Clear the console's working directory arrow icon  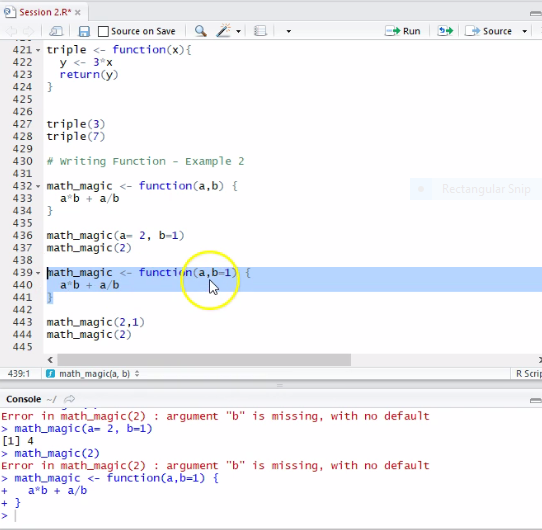pos(69,399)
